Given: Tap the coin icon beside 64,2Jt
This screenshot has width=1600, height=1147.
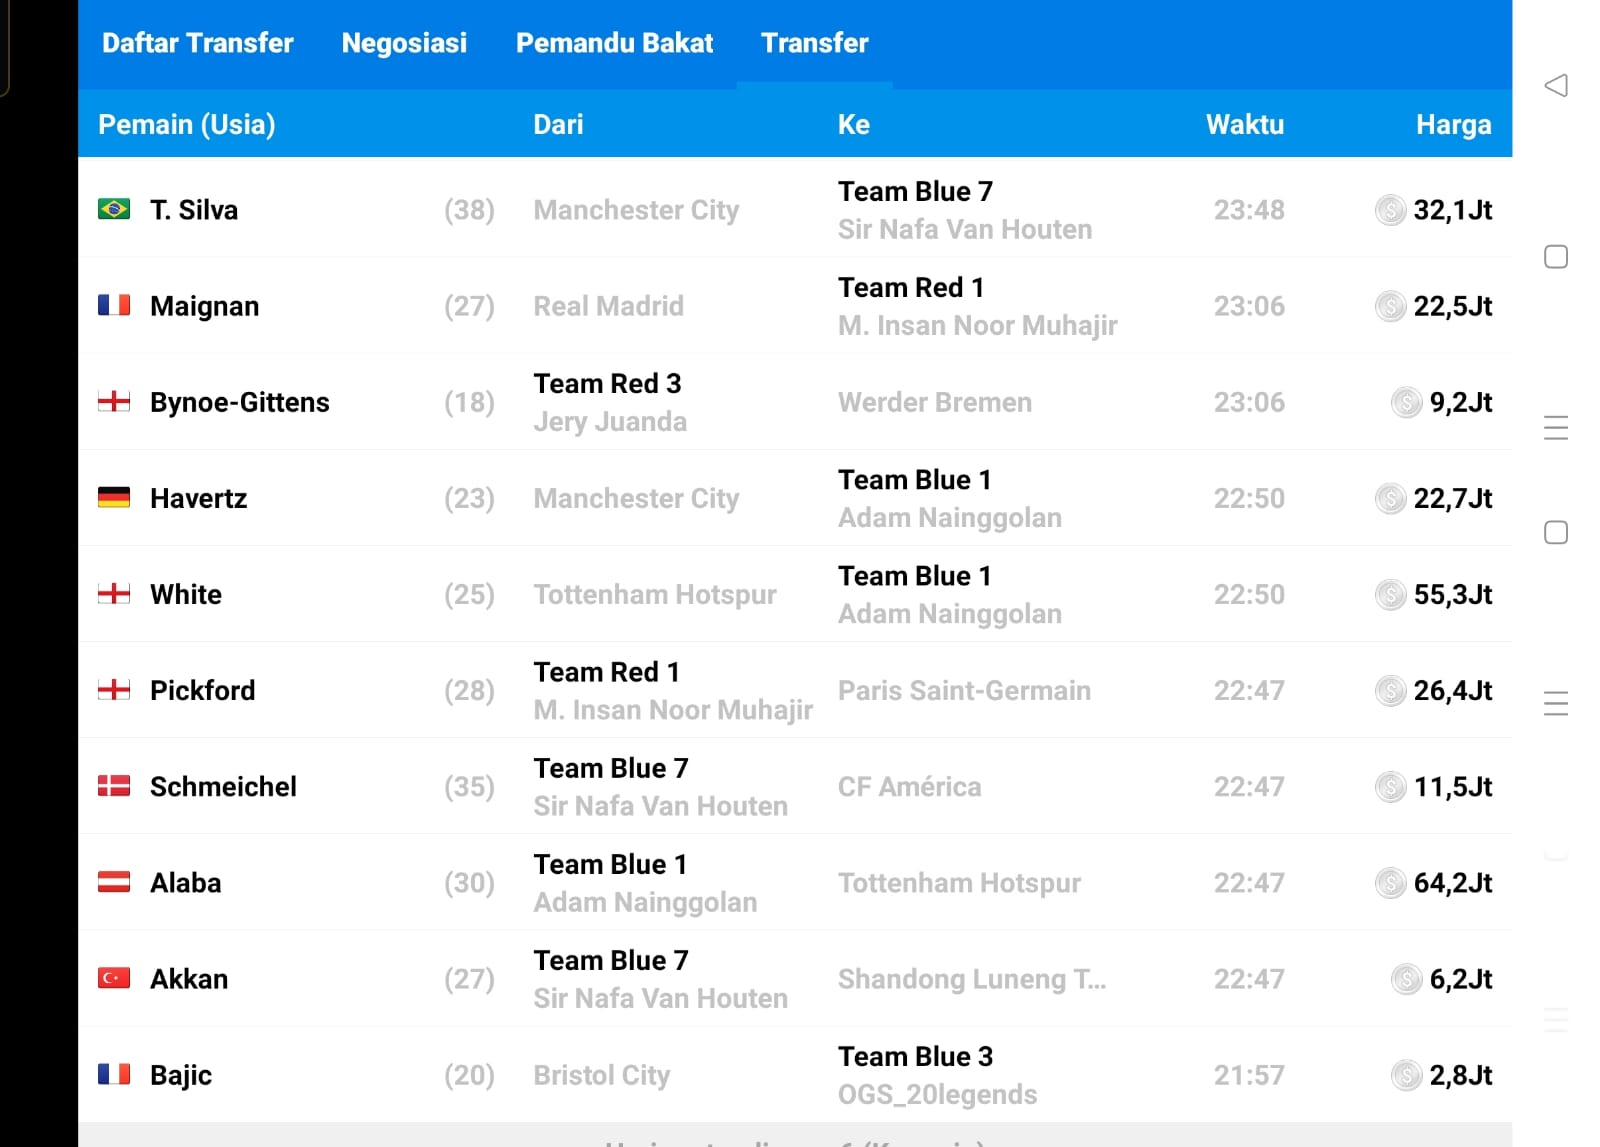Looking at the screenshot, I should (x=1390, y=883).
